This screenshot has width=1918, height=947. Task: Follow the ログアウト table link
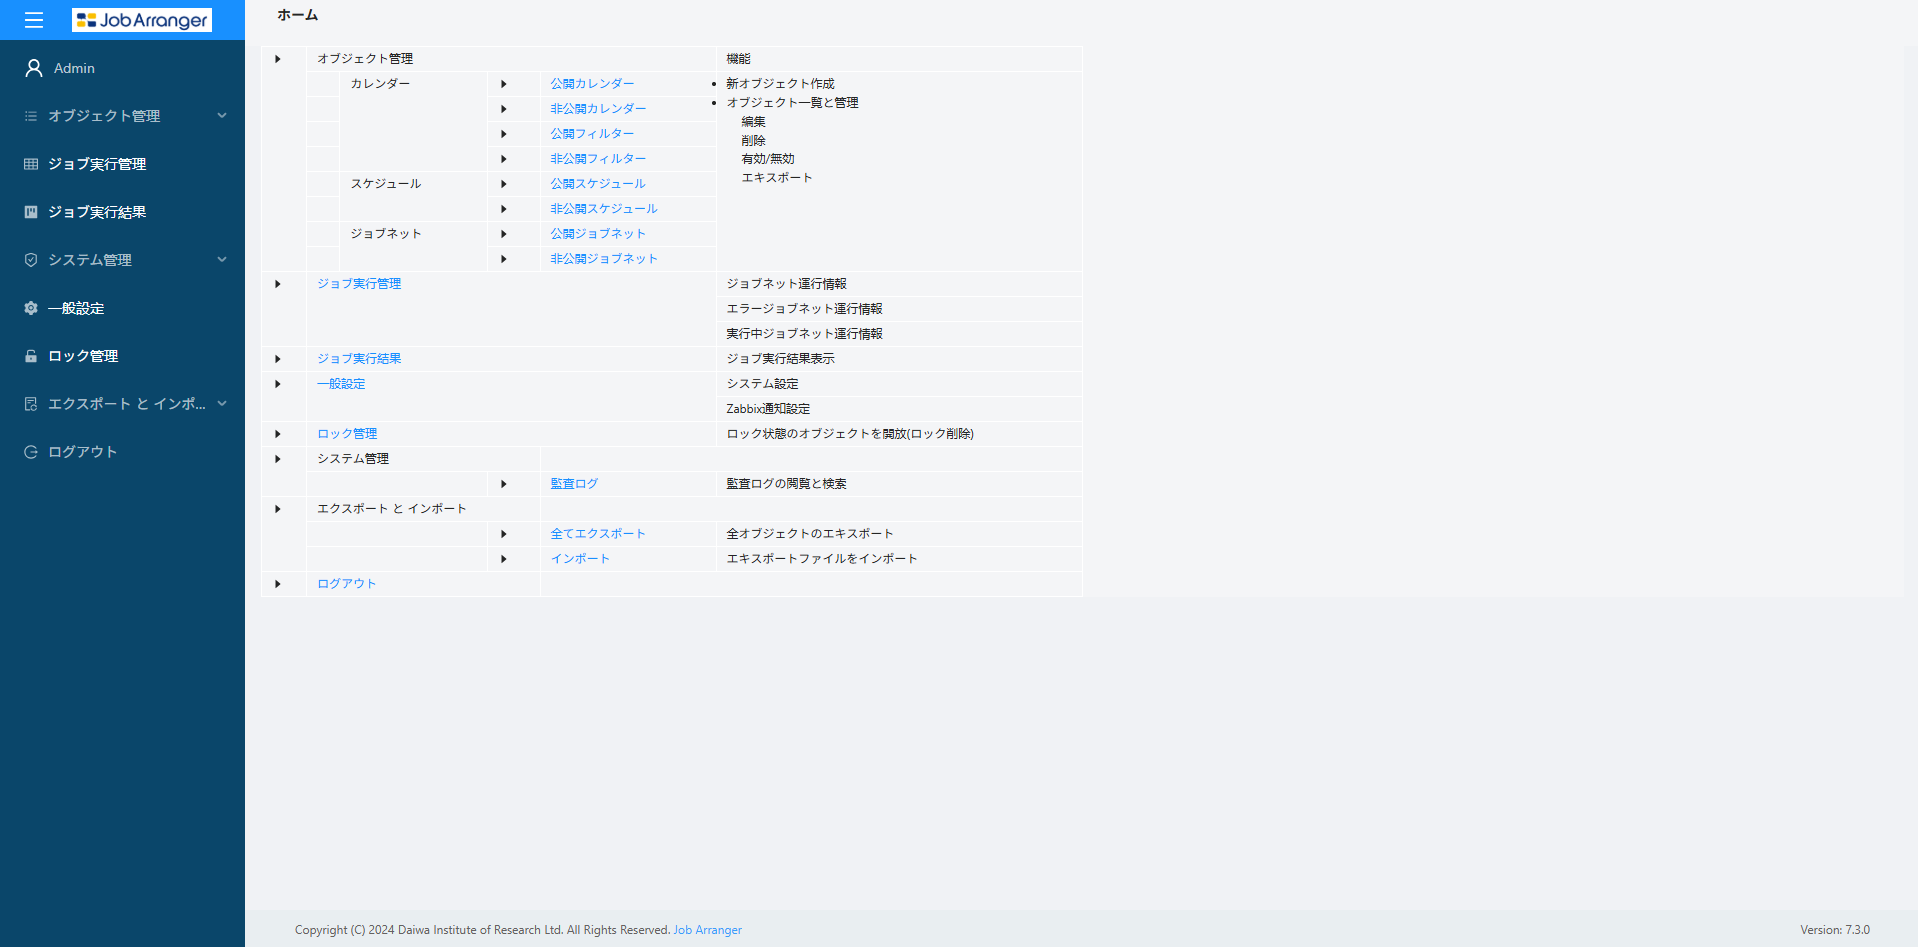click(x=347, y=584)
